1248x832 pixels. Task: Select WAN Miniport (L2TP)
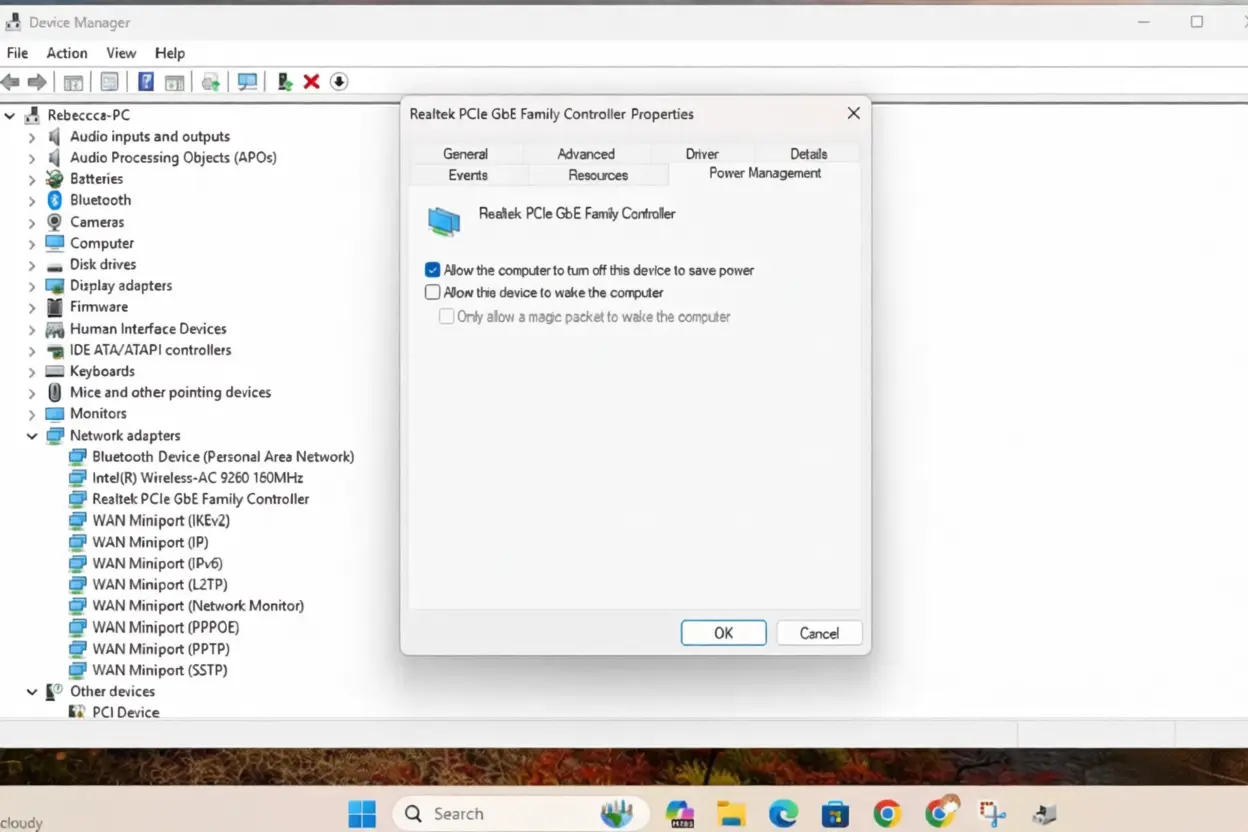click(160, 585)
